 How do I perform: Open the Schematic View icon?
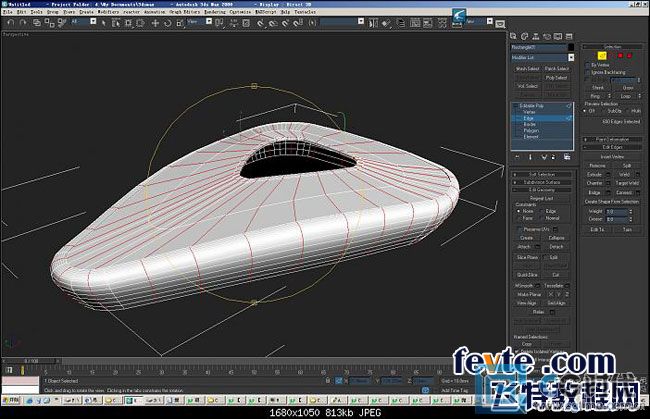pos(428,23)
